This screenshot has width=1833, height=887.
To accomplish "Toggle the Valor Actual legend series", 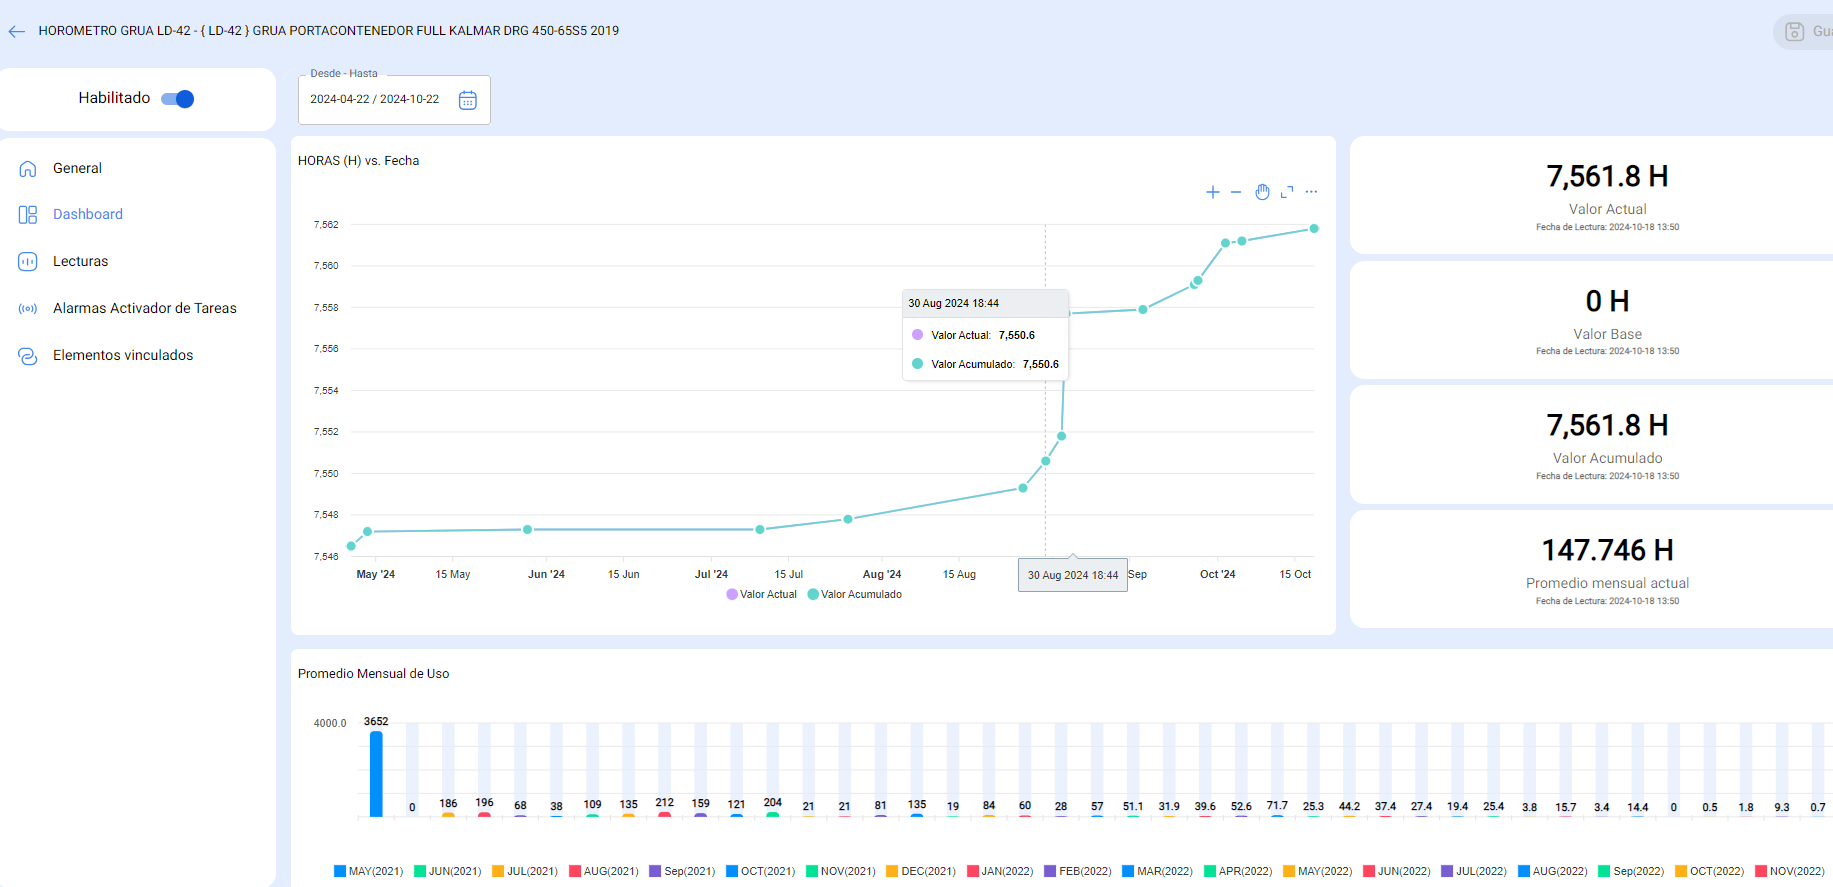I will pos(761,595).
